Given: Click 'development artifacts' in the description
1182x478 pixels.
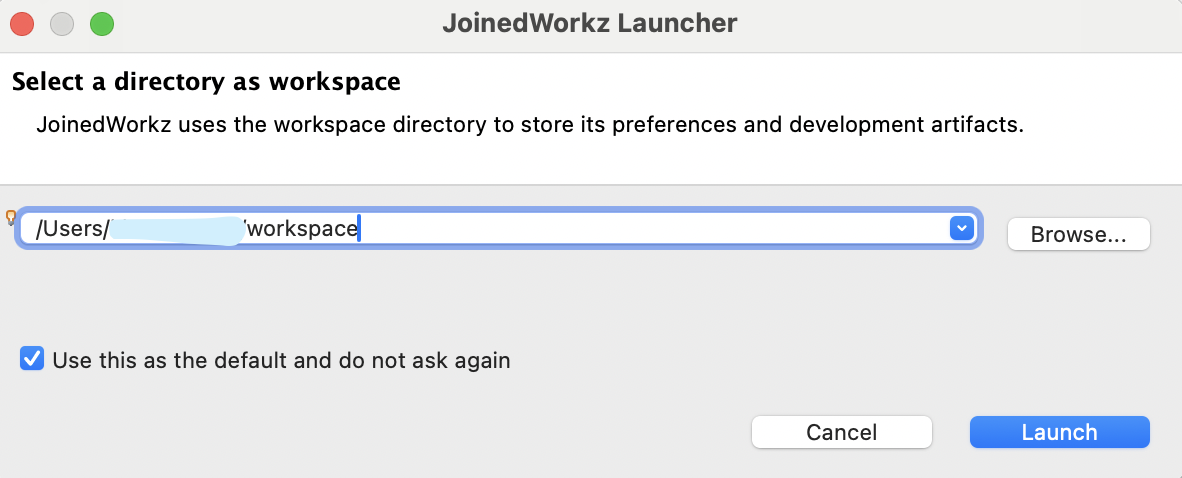Looking at the screenshot, I should click(926, 127).
